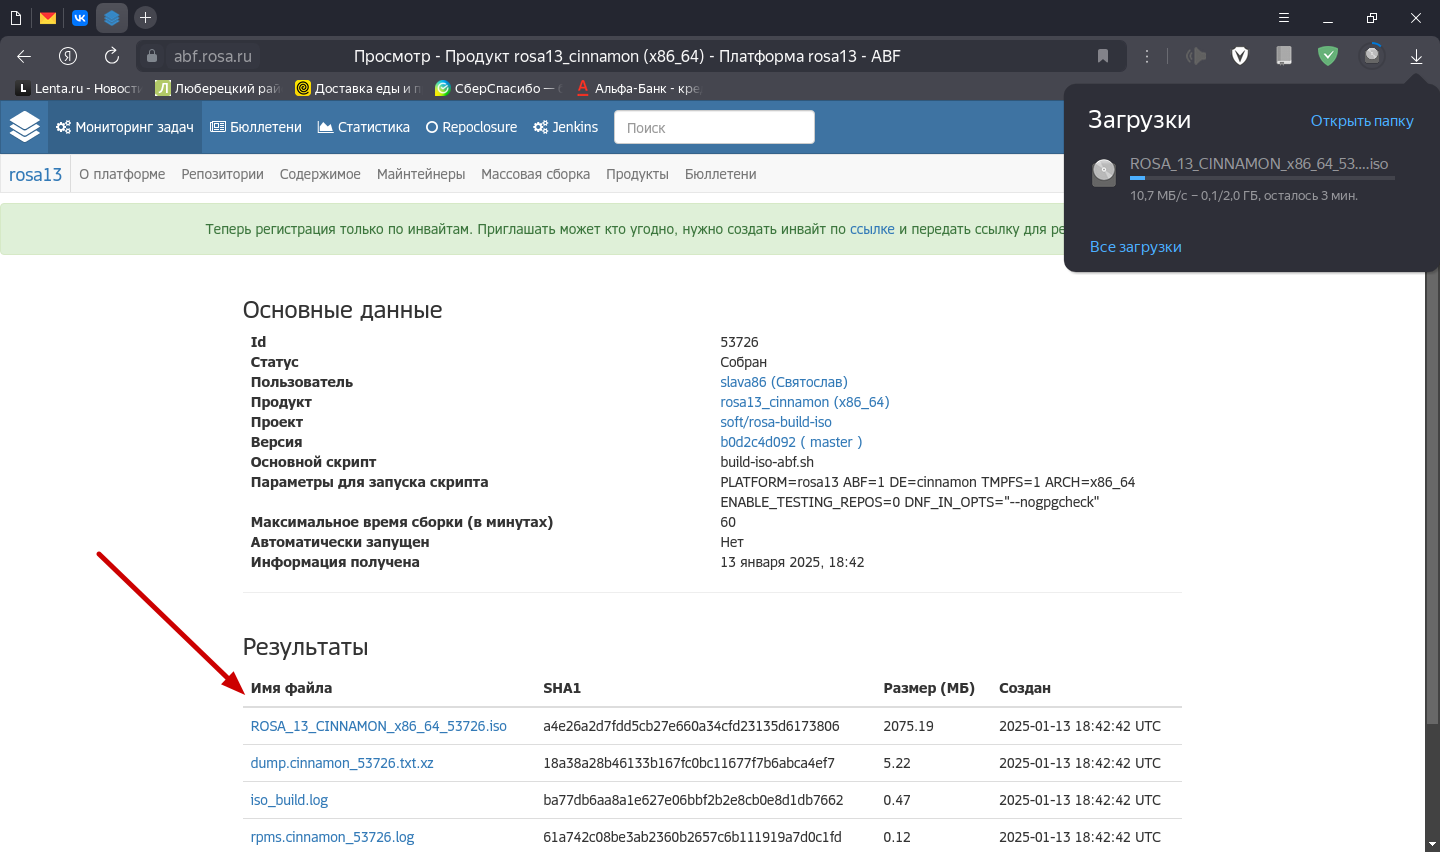Image resolution: width=1440 pixels, height=852 pixels.
Task: Open the iso_build.log file link
Action: (289, 800)
